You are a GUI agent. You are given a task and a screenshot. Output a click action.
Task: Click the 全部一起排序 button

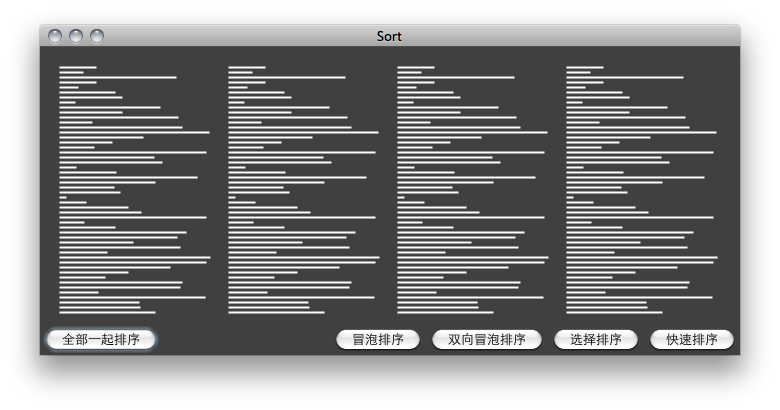[101, 339]
